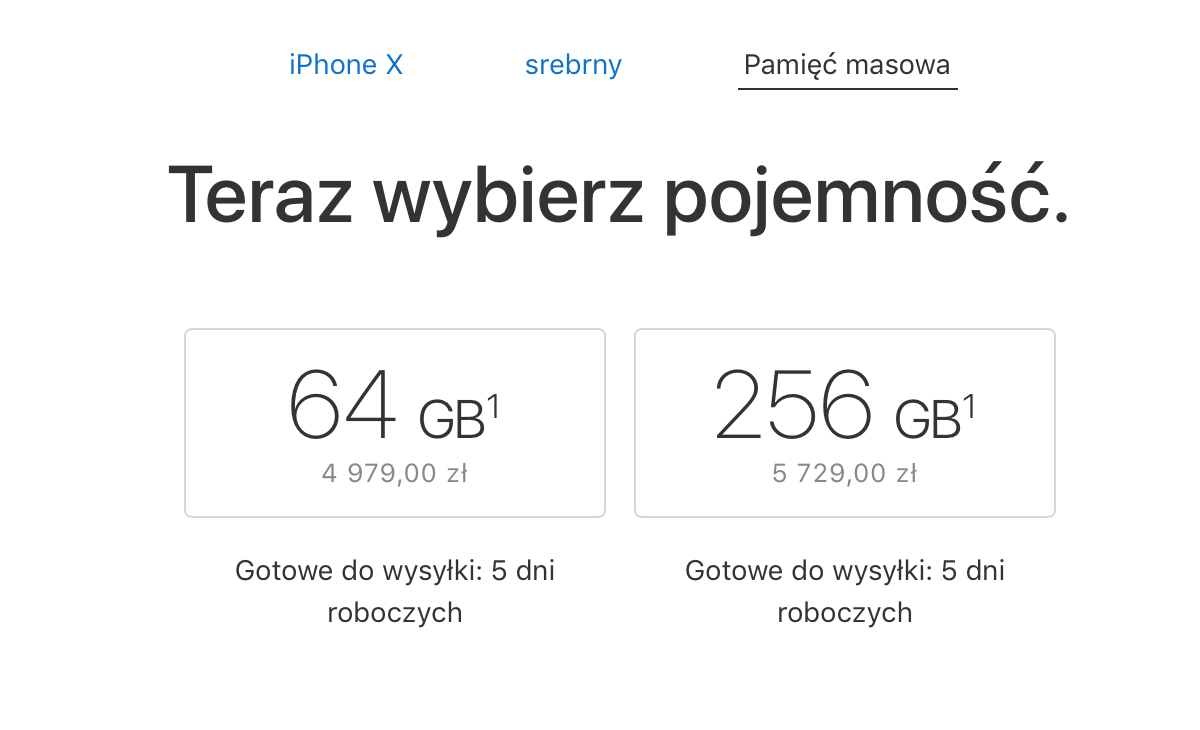Select the Pamięć masowa tab
This screenshot has height=730, width=1200.
coord(847,65)
